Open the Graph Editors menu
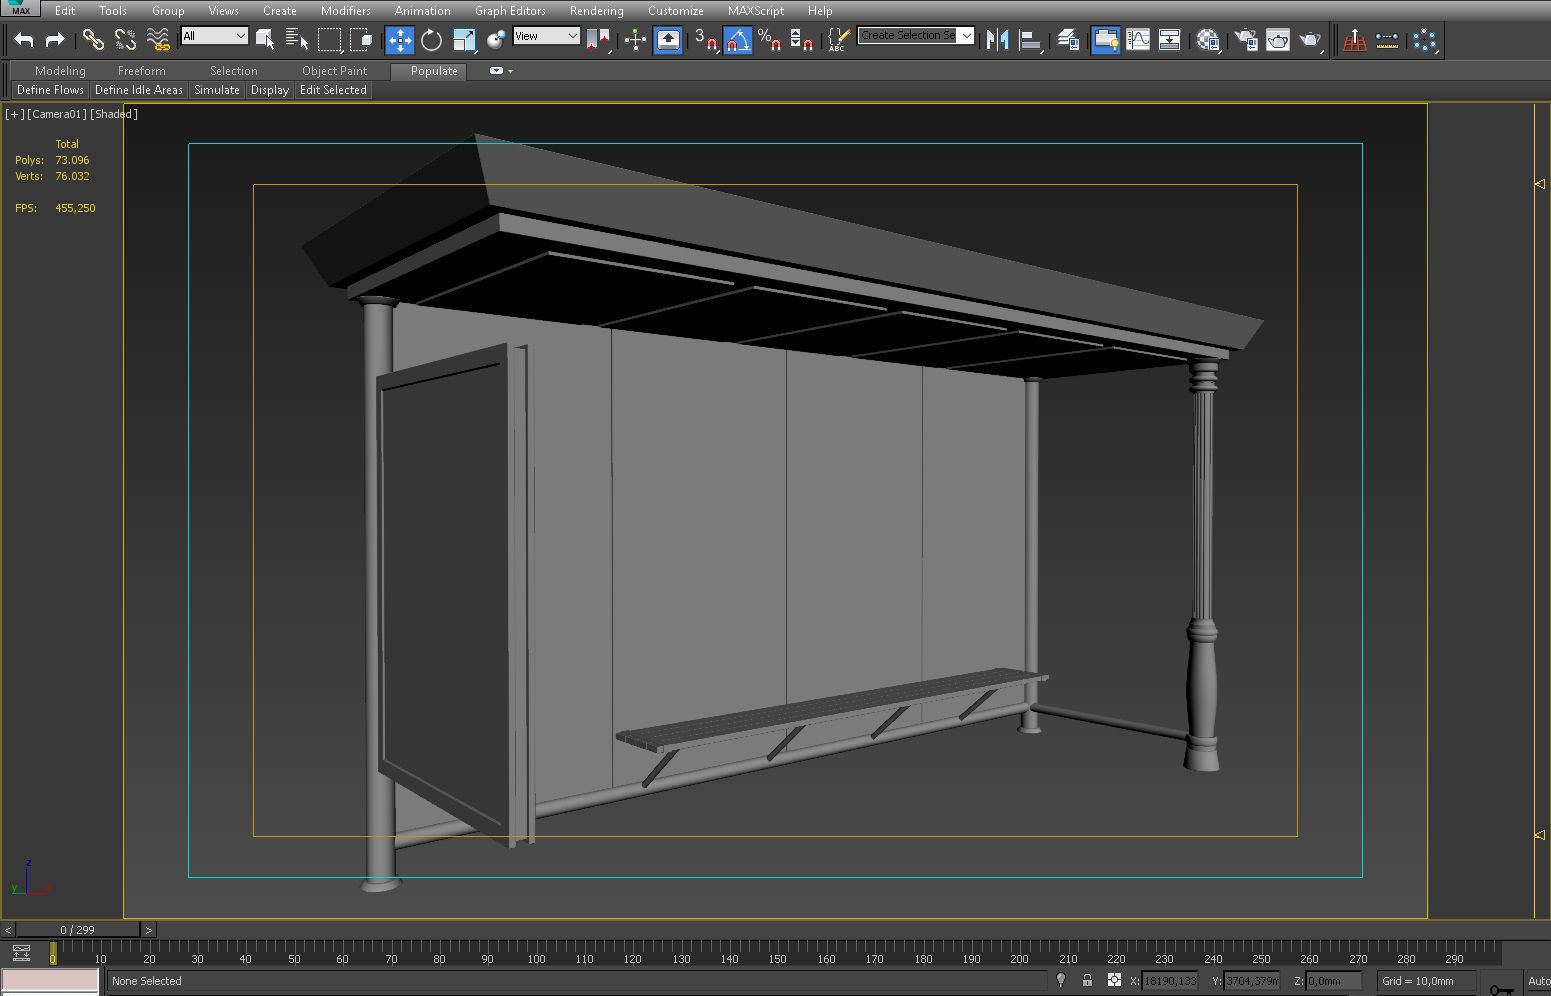This screenshot has width=1551, height=996. (510, 11)
